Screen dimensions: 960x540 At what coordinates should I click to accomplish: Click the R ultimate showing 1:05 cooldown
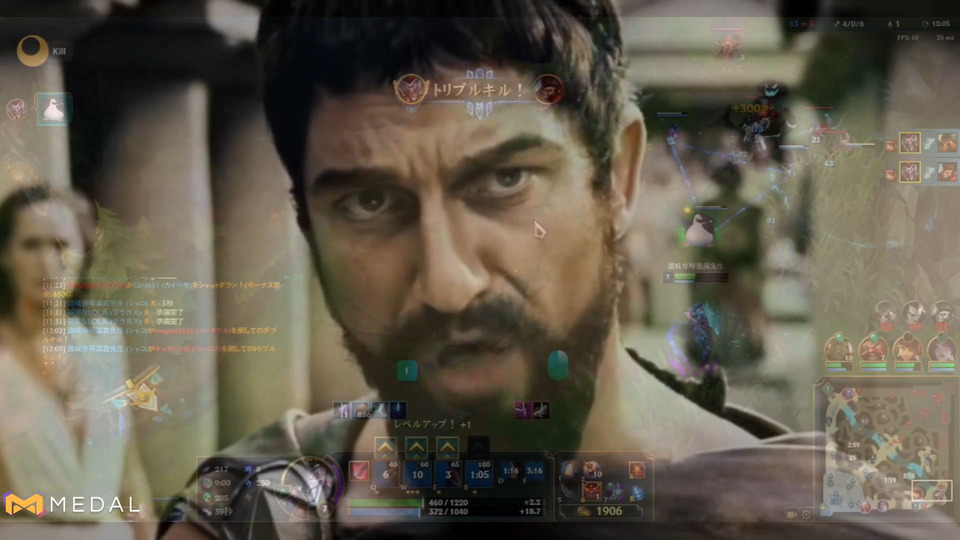coord(479,474)
